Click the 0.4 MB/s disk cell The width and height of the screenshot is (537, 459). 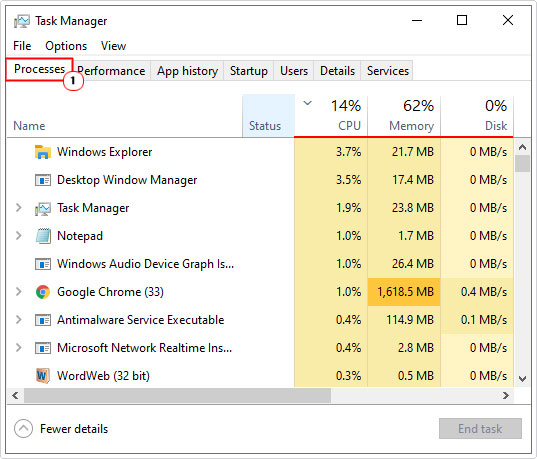pyautogui.click(x=477, y=292)
